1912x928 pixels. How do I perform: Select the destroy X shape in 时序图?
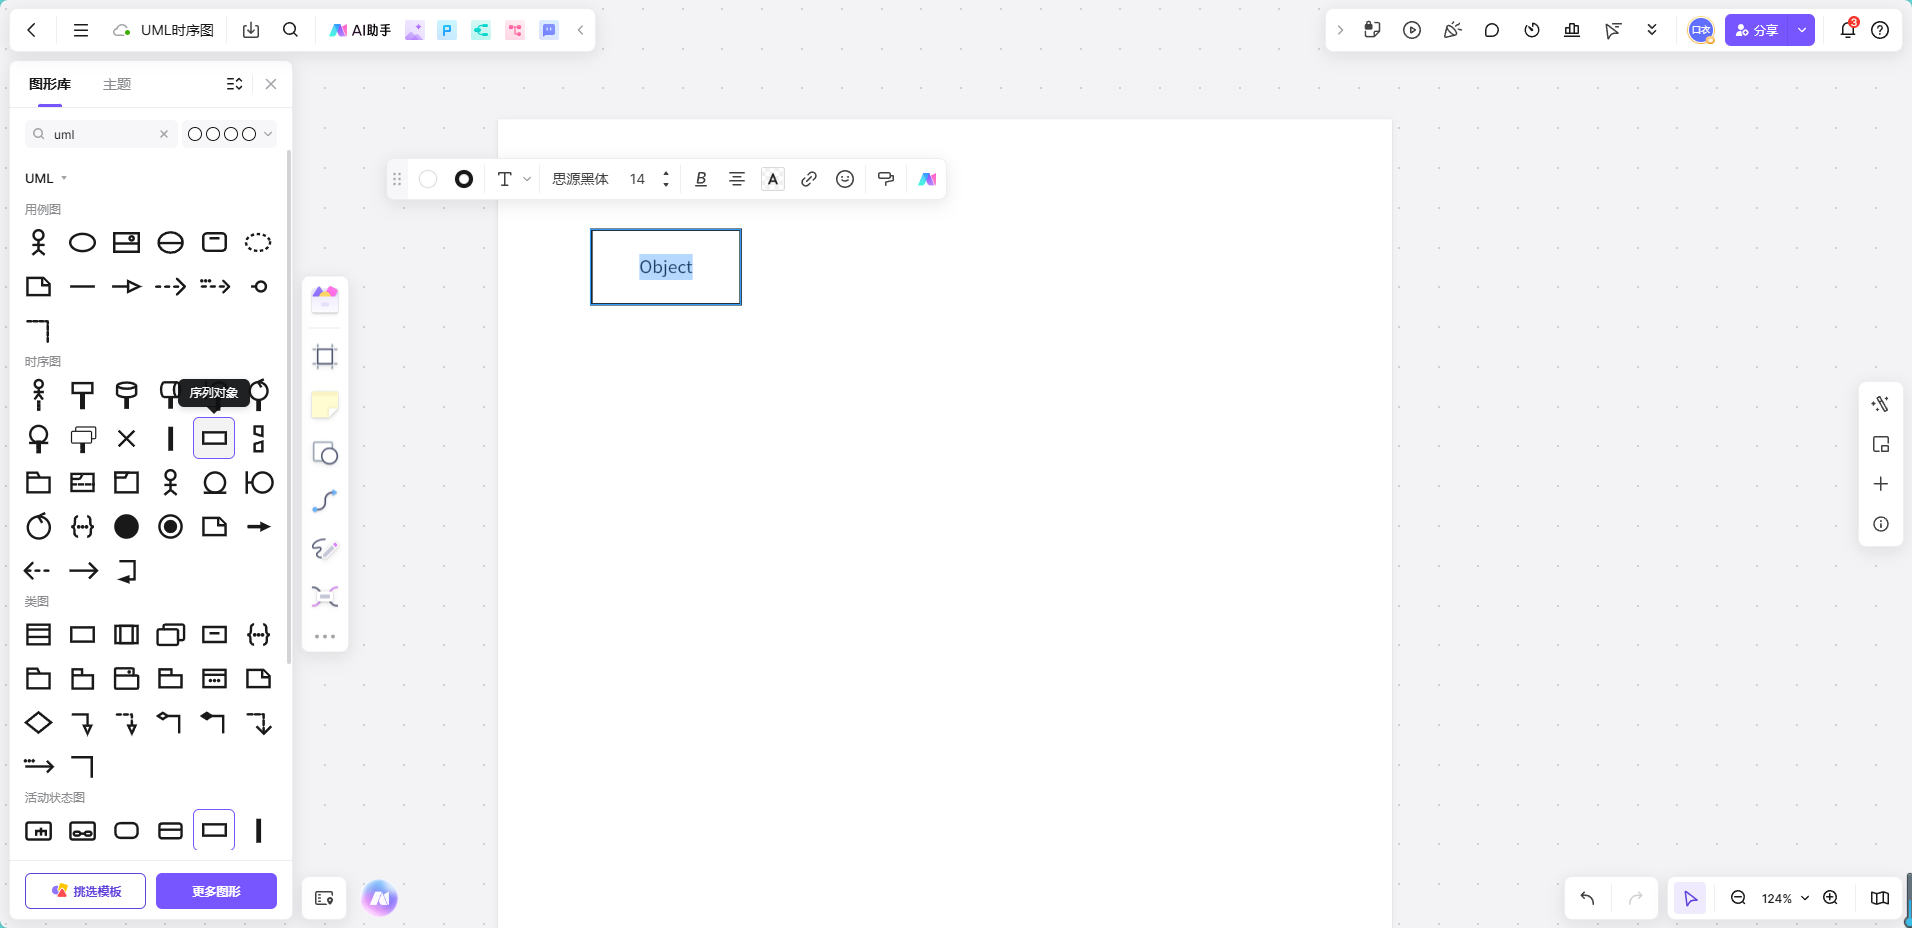pyautogui.click(x=126, y=438)
